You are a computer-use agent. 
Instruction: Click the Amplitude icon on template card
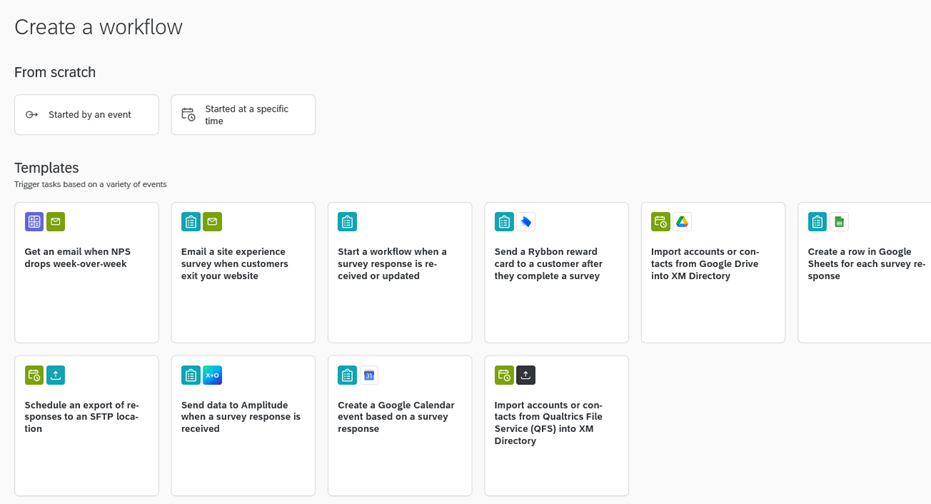(212, 375)
